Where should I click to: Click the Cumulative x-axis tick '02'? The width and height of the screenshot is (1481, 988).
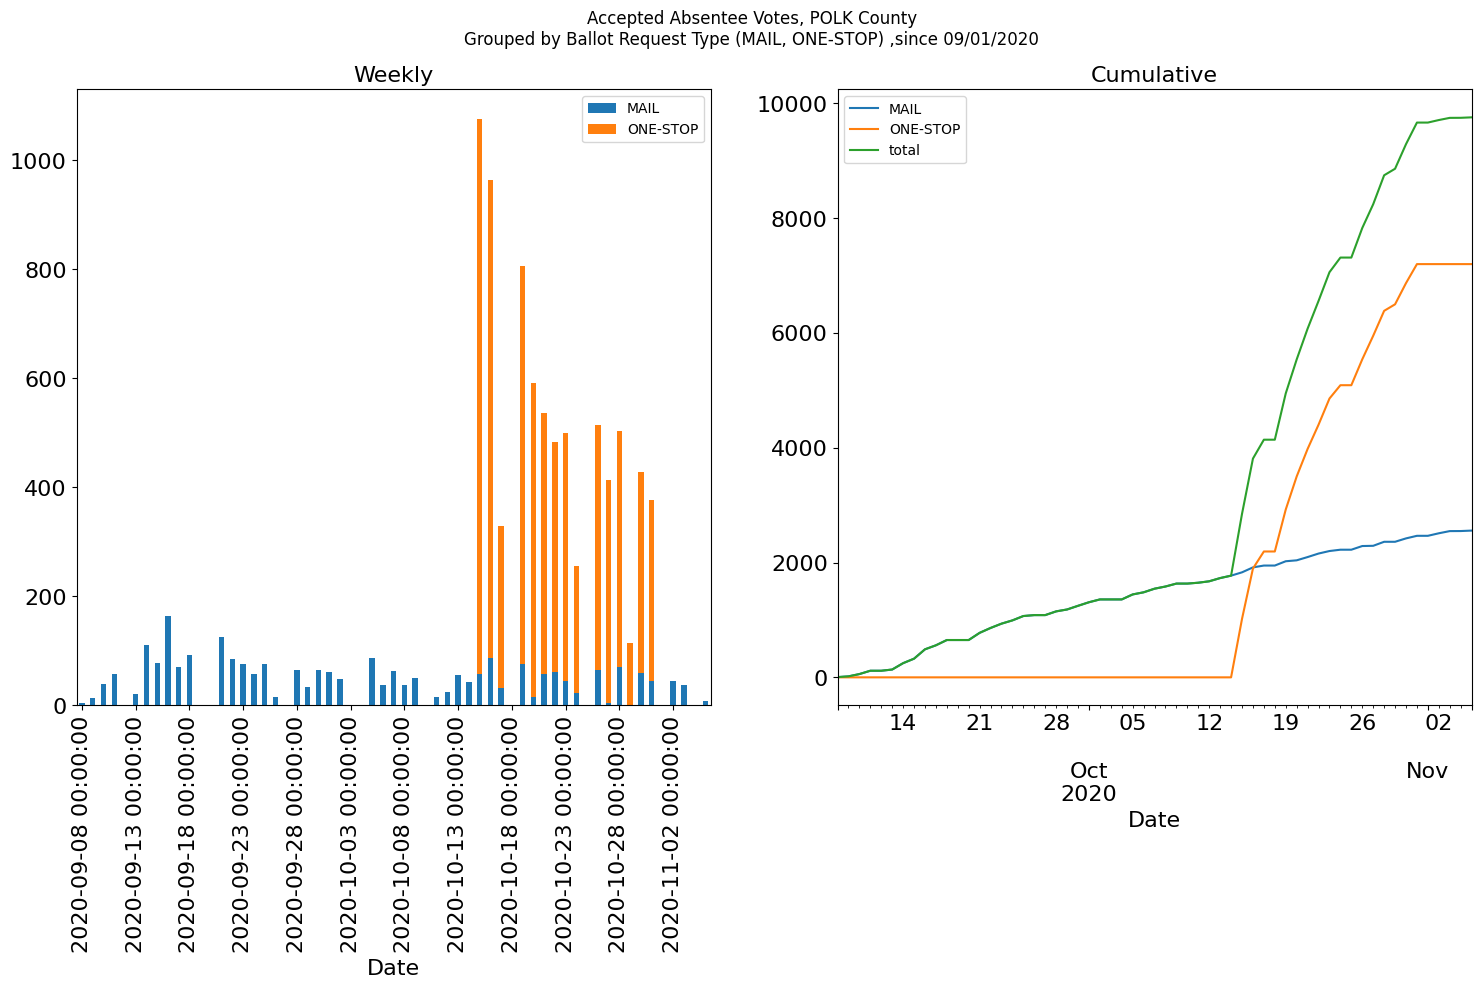[1438, 722]
